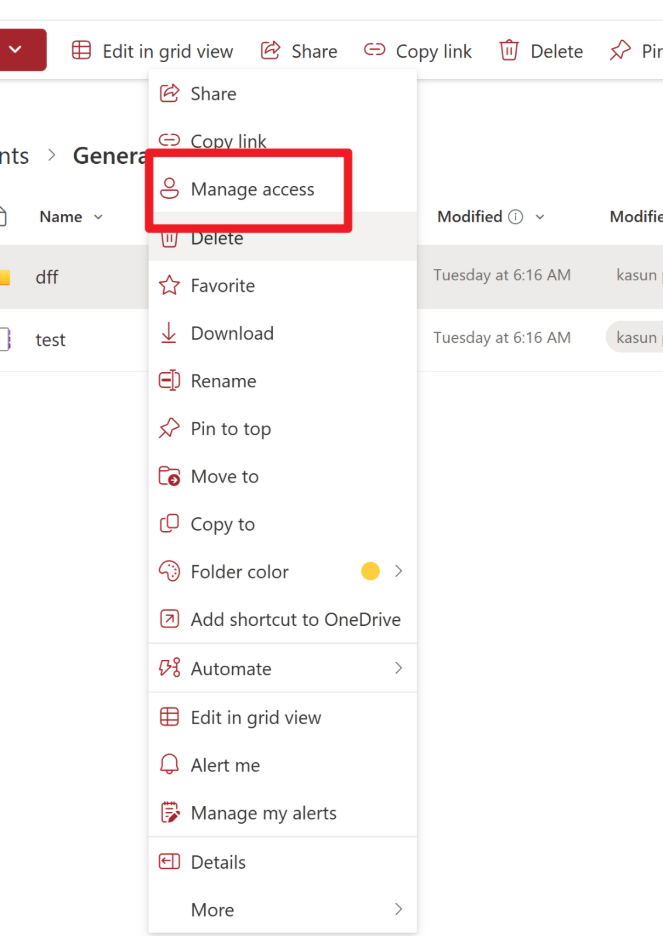Click the yellow folder icon of dff

(x=5, y=278)
